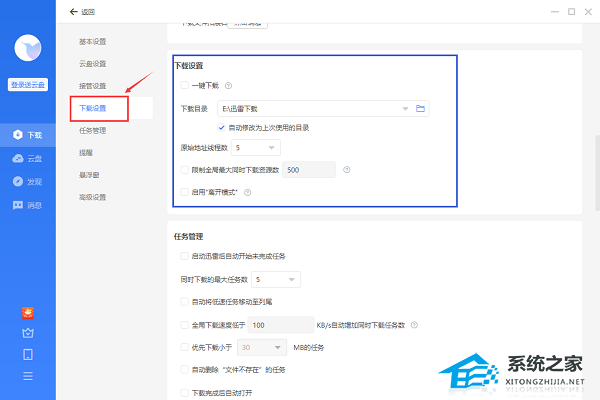Tick the 全局下载速度低于 checkbox
This screenshot has width=600, height=400.
tap(184, 325)
